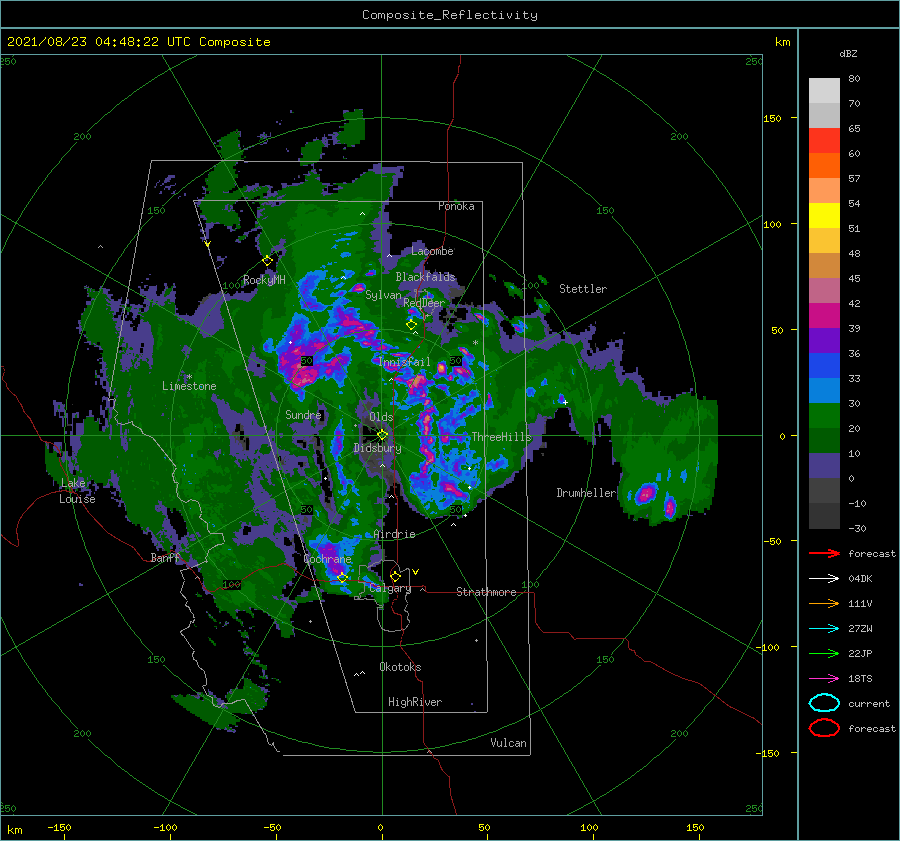Click the cyan current ellipse icon
Screen dimensions: 900x841
824,703
